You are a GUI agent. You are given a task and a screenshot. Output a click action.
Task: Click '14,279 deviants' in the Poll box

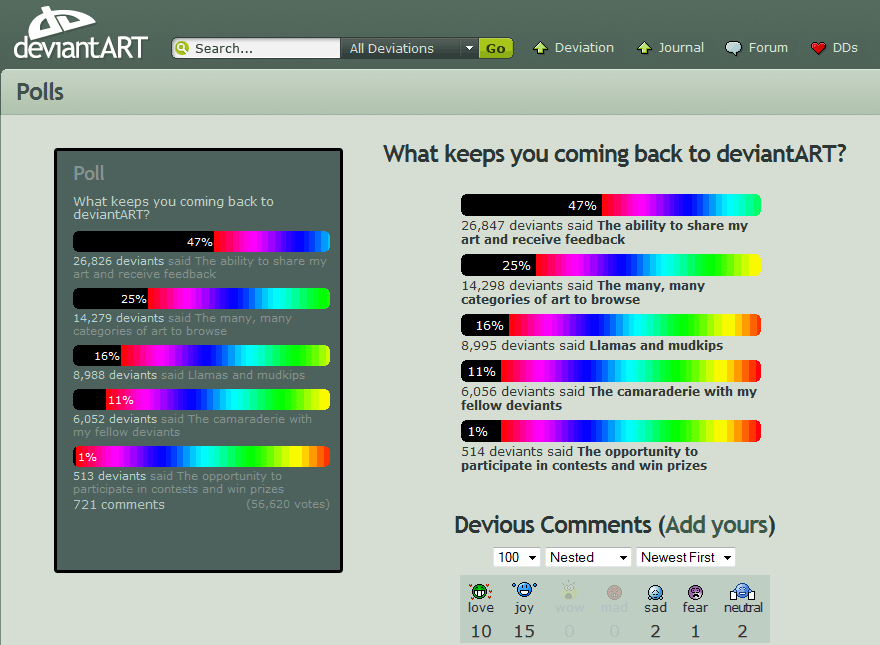coord(118,318)
